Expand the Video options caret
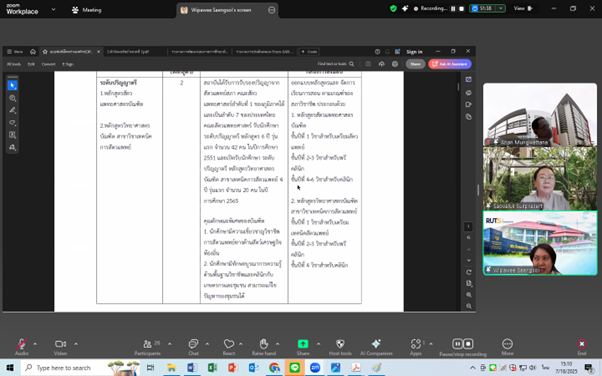 tap(76, 344)
